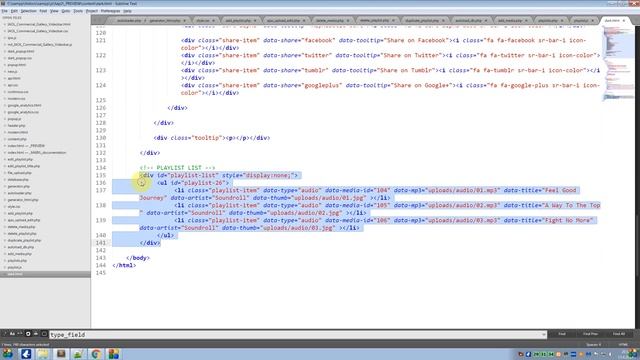This screenshot has height=360, width=640.
Task: Switch to the add_media.php tab
Action: tap(510, 20)
